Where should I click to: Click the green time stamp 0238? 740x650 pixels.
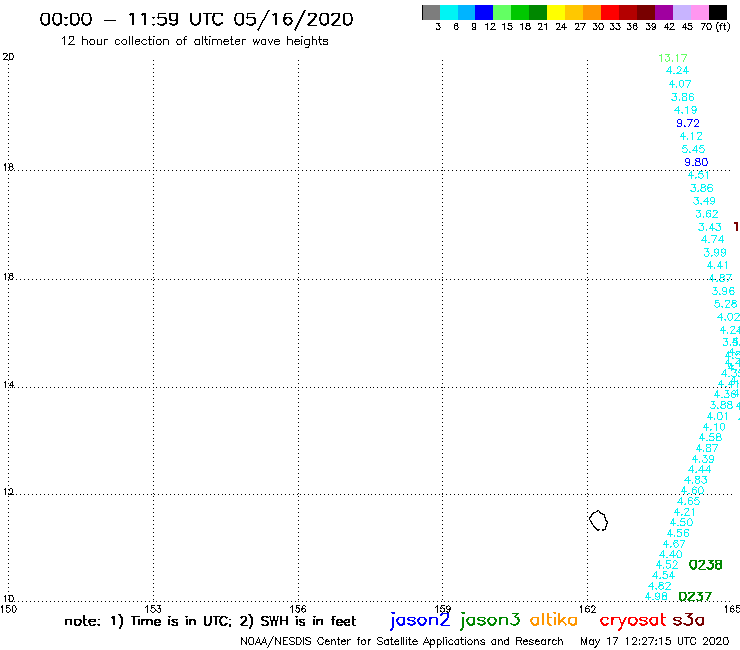click(706, 565)
